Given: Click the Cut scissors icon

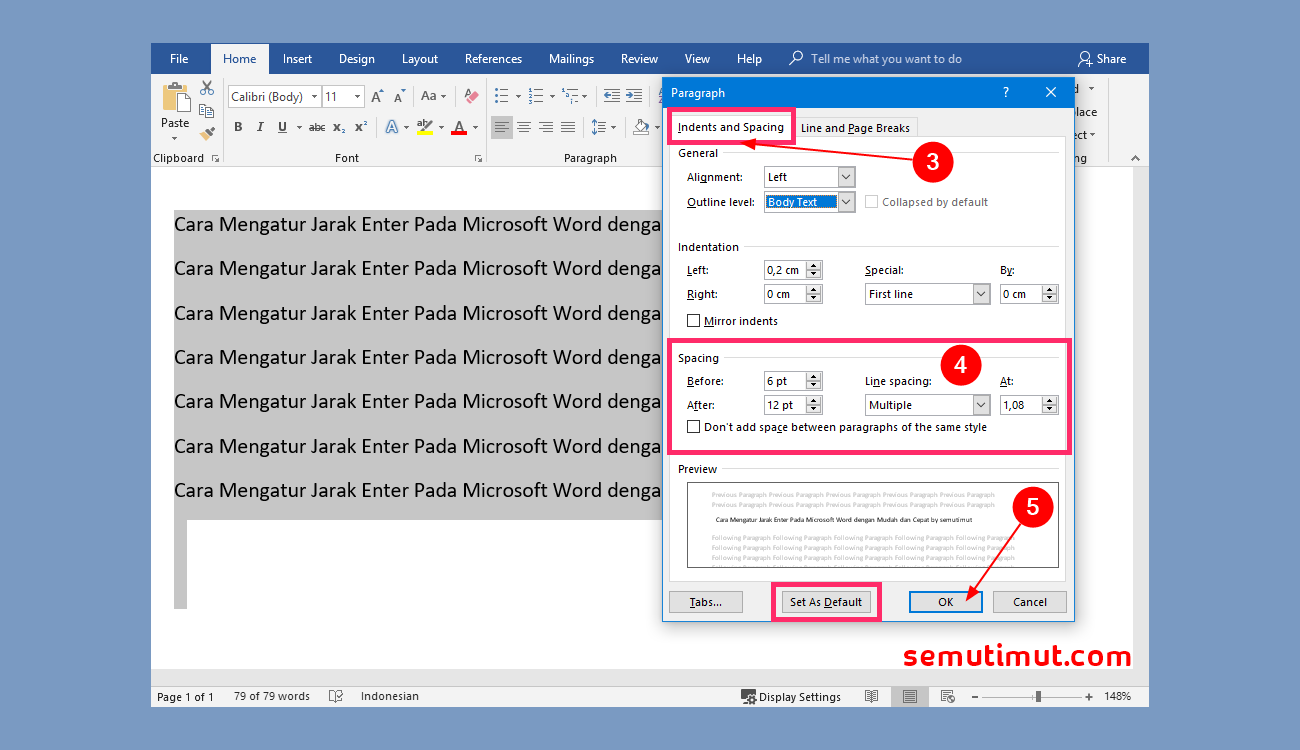Looking at the screenshot, I should click(207, 88).
